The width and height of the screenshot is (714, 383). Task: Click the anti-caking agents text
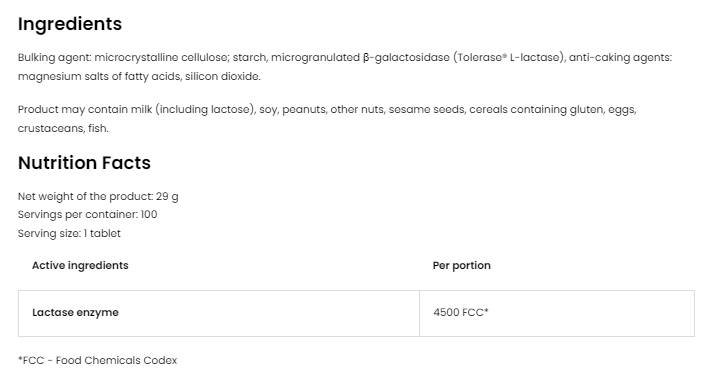[620, 58]
